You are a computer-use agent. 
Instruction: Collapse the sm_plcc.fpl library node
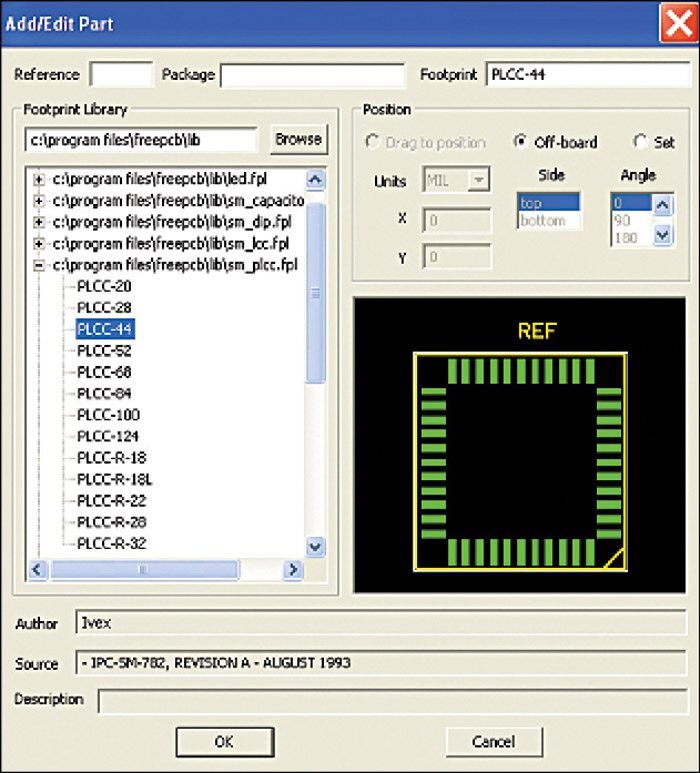click(39, 265)
